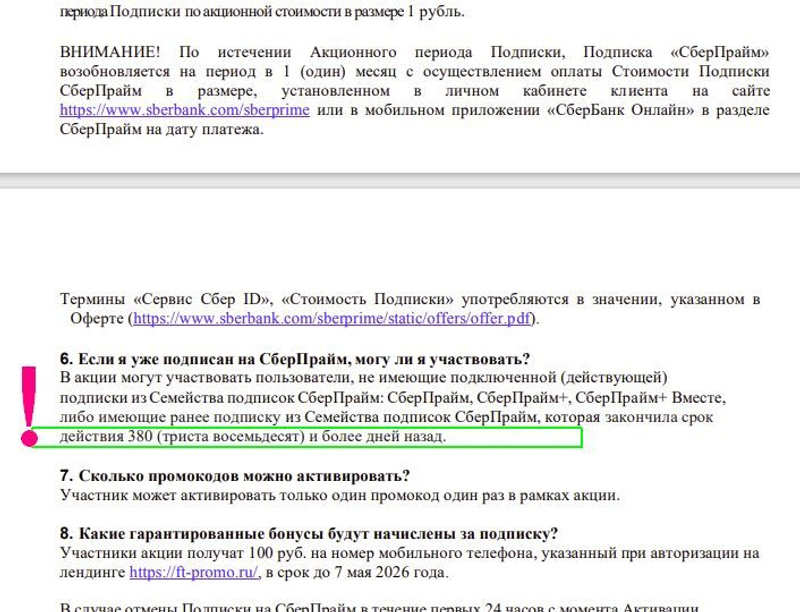This screenshot has height=612, width=800.
Task: Click heading 6 about existing СберПрайм subscribers
Action: coord(295,358)
